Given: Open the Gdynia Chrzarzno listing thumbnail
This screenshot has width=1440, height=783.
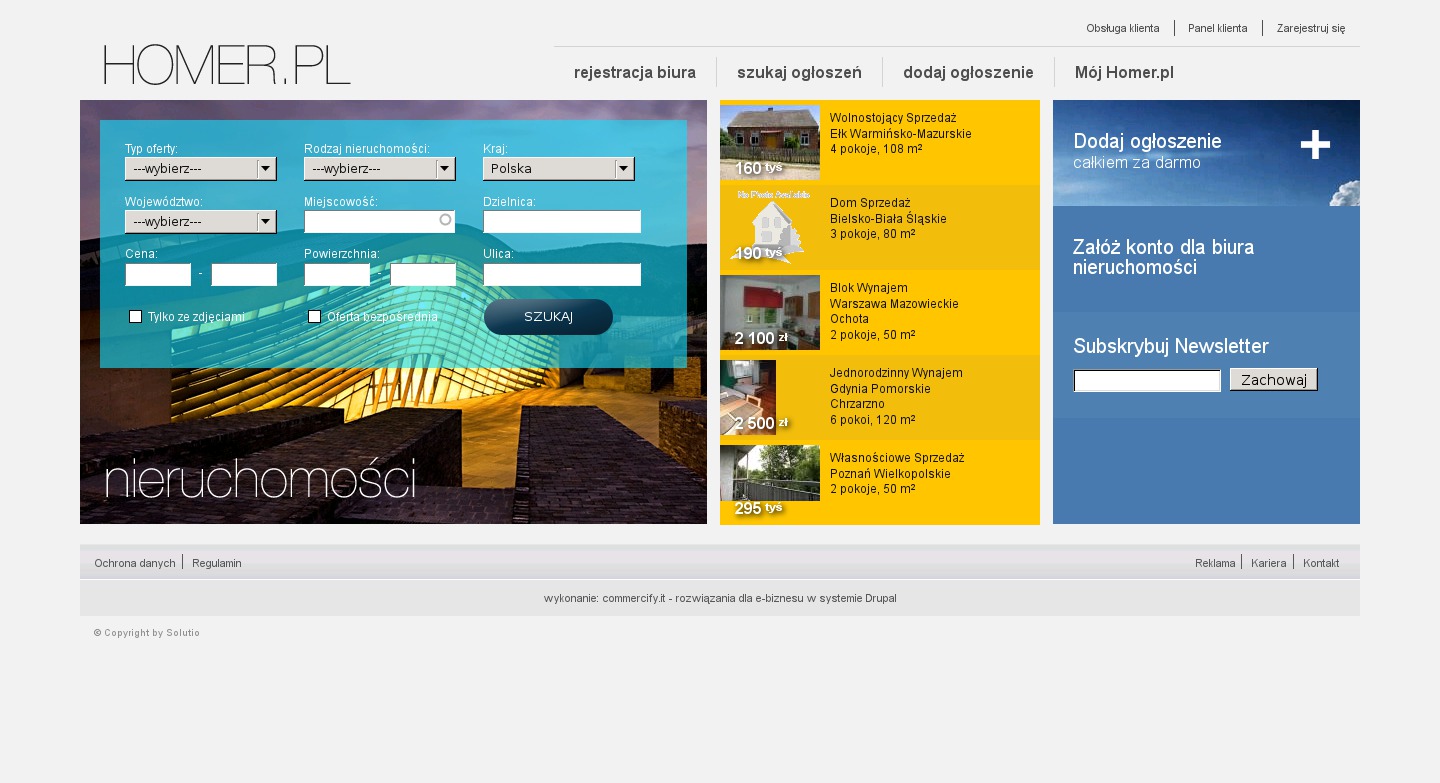Looking at the screenshot, I should click(749, 397).
